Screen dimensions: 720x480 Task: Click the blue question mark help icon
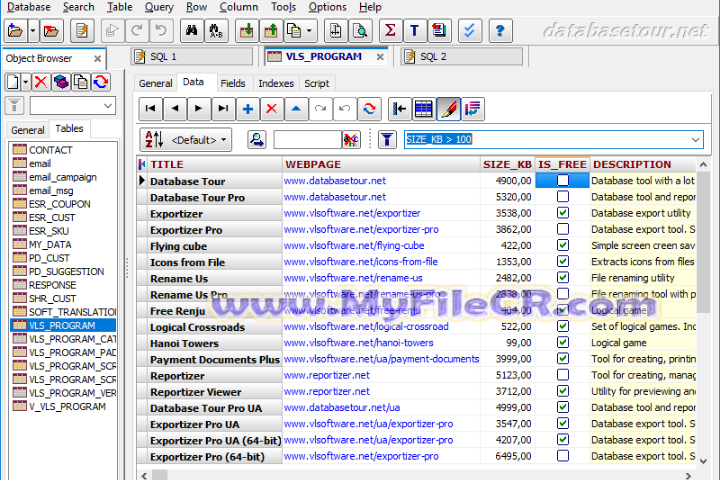[x=500, y=31]
